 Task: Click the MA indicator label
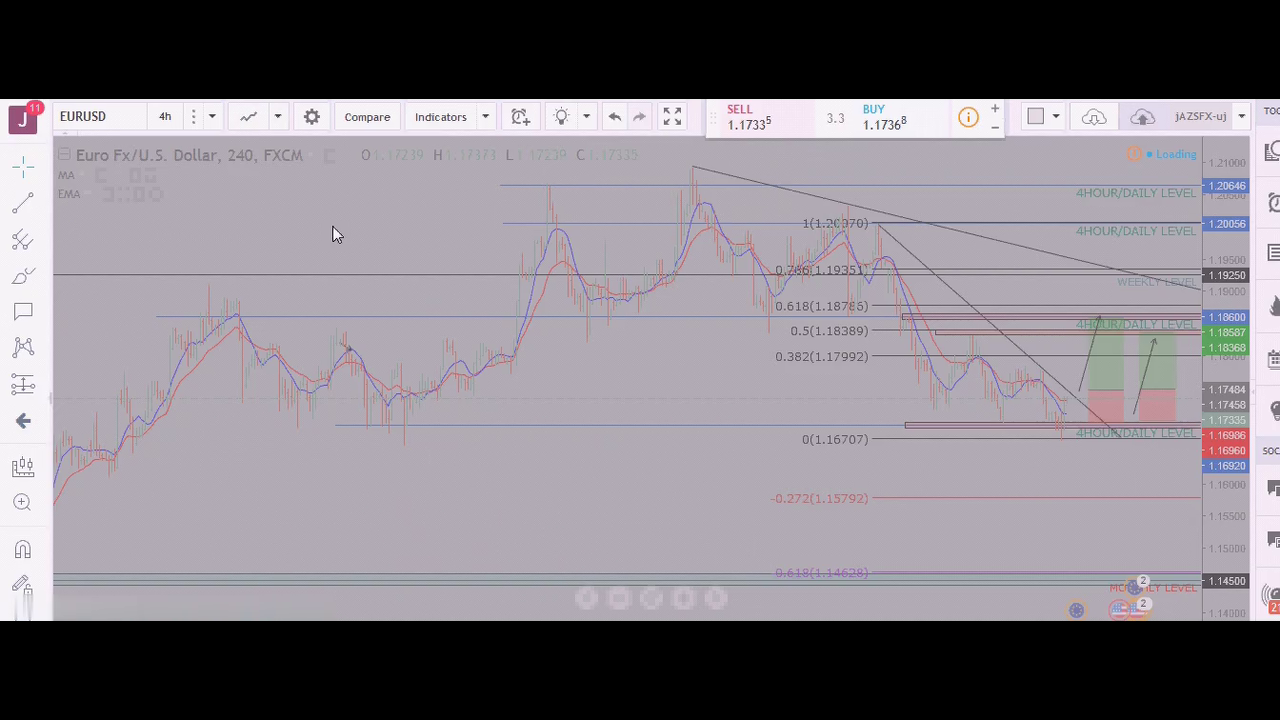click(66, 175)
